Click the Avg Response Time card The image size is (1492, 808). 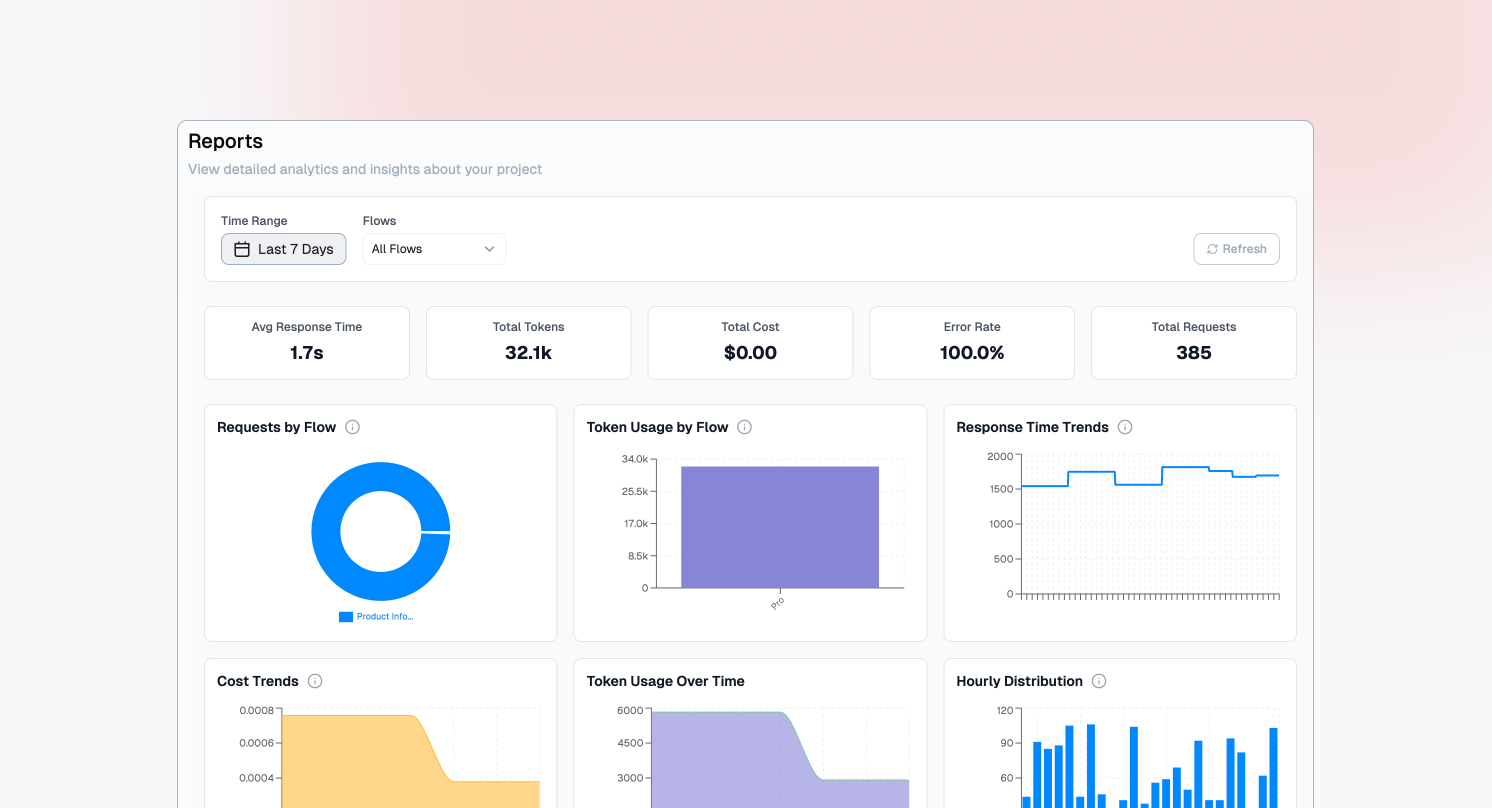[x=307, y=343]
